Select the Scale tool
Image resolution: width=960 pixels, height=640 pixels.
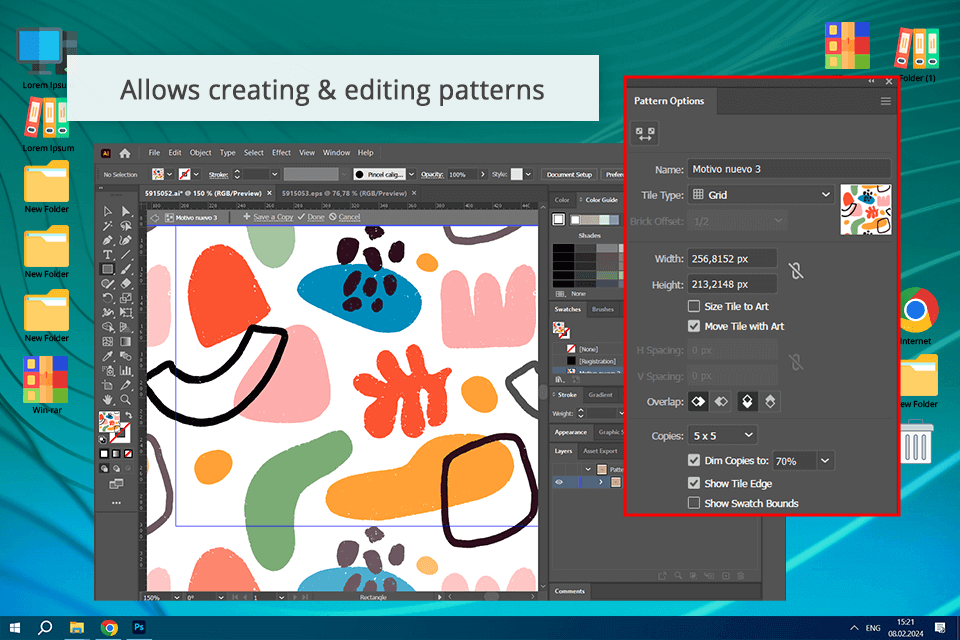tap(126, 298)
